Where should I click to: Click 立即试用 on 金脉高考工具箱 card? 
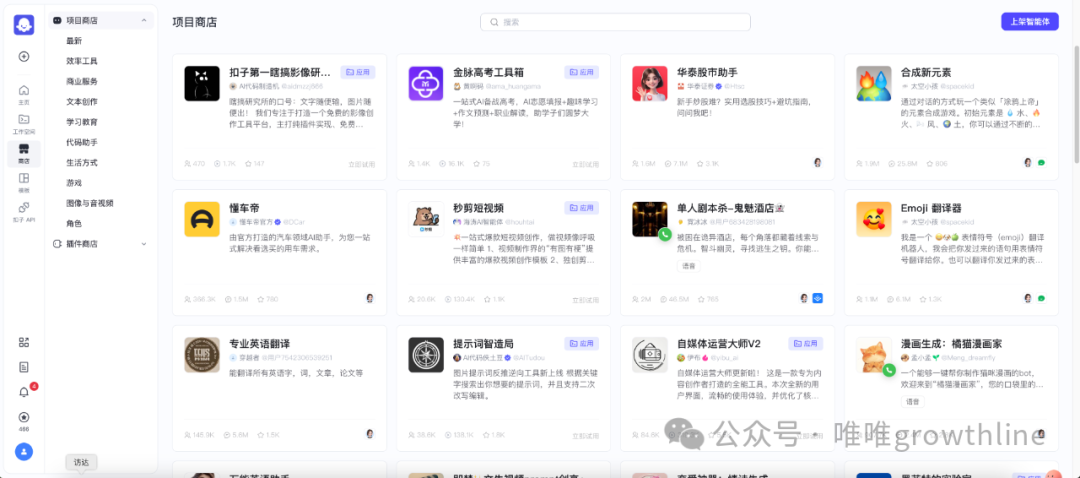click(x=585, y=164)
